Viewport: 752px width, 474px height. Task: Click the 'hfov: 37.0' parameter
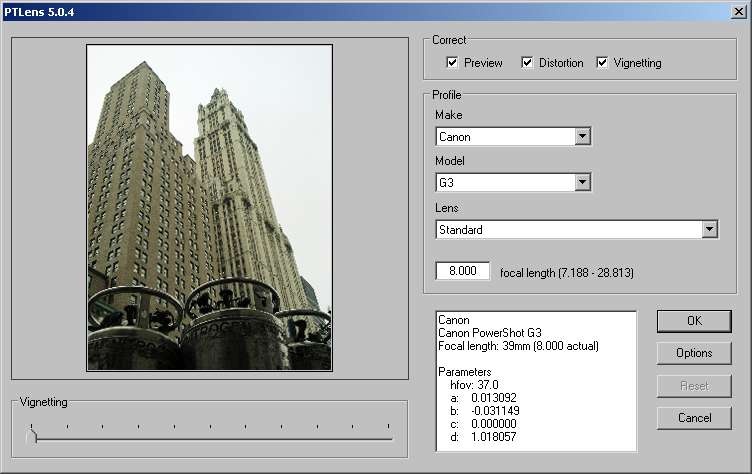[474, 385]
